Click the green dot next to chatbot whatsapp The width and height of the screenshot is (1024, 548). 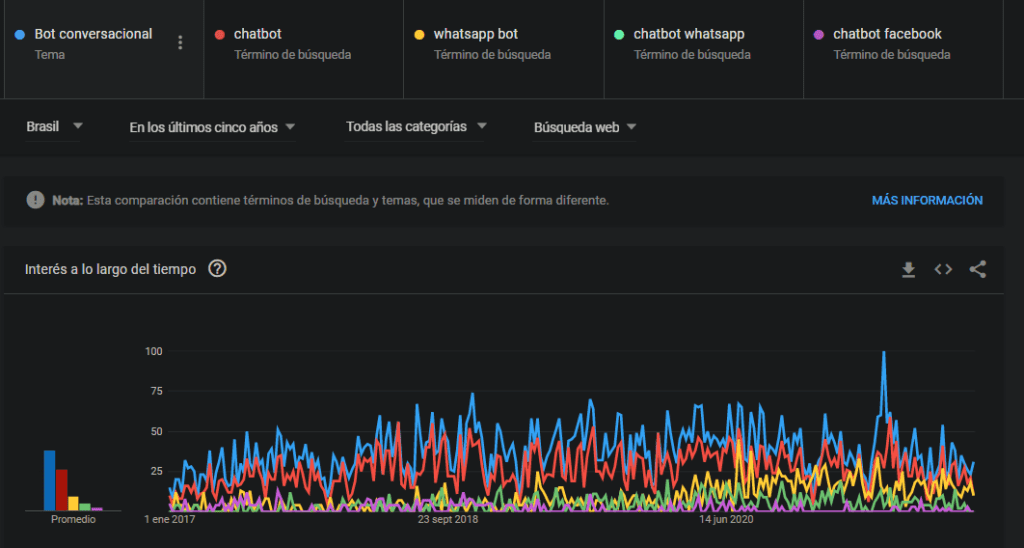pos(619,35)
